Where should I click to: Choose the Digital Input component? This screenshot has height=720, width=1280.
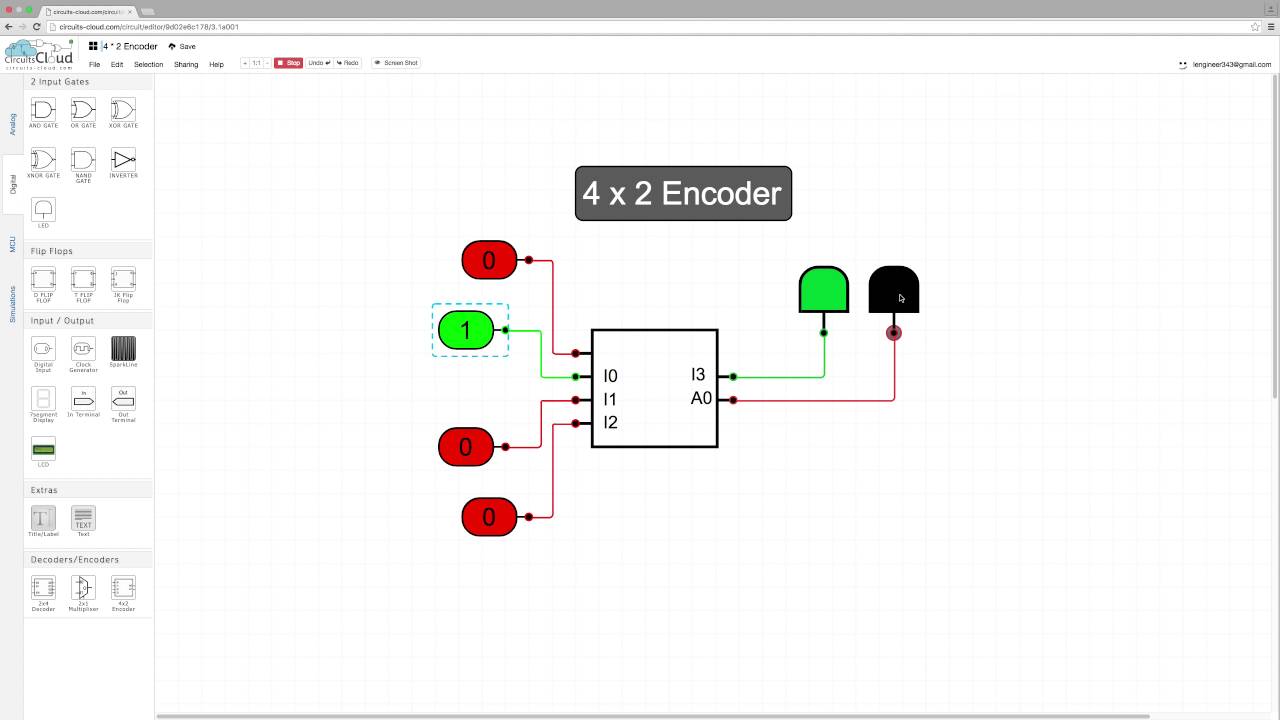point(43,353)
